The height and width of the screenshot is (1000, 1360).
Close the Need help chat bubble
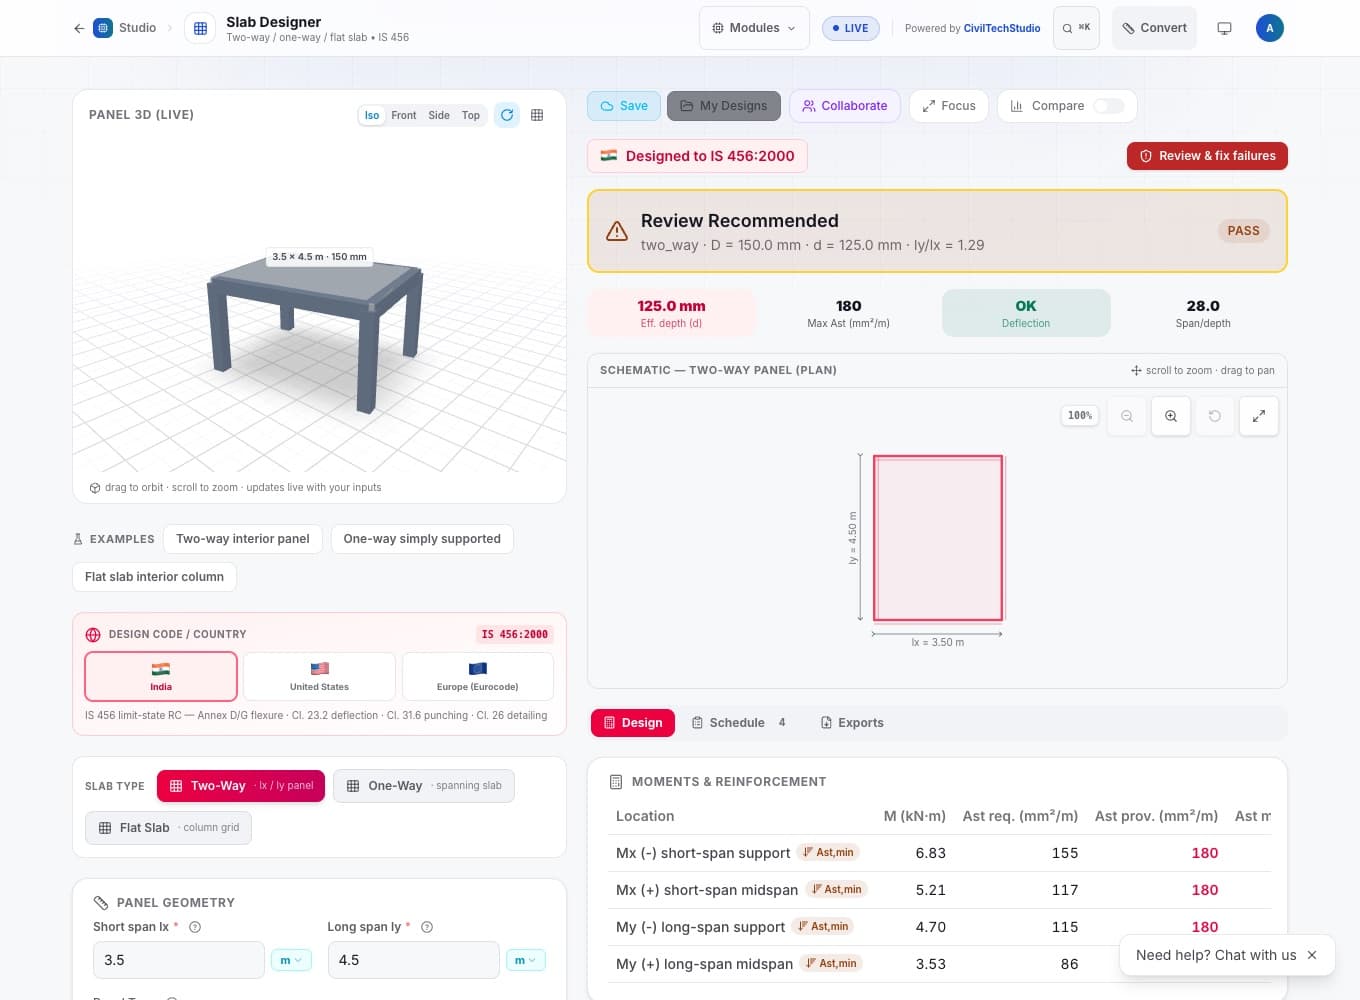point(1312,955)
